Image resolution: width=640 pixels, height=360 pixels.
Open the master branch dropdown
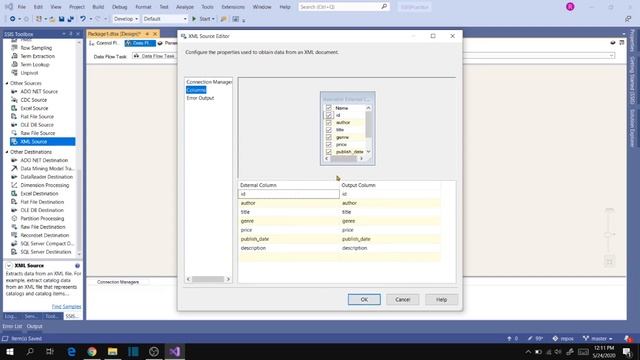click(x=598, y=338)
